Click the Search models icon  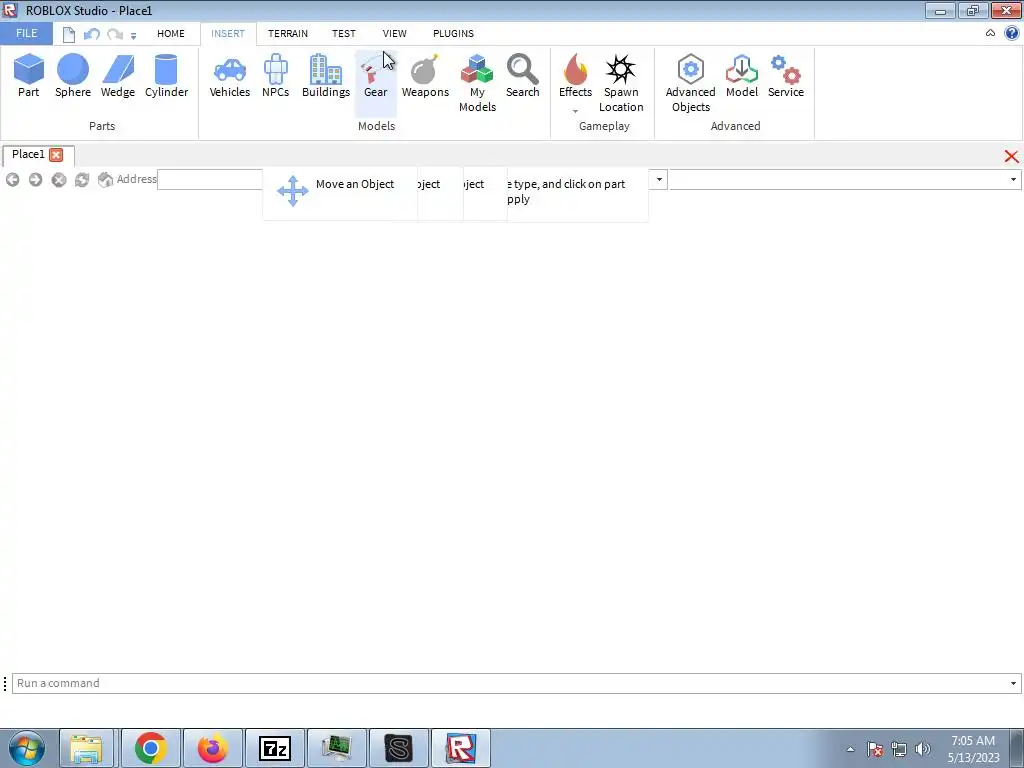[x=522, y=76]
